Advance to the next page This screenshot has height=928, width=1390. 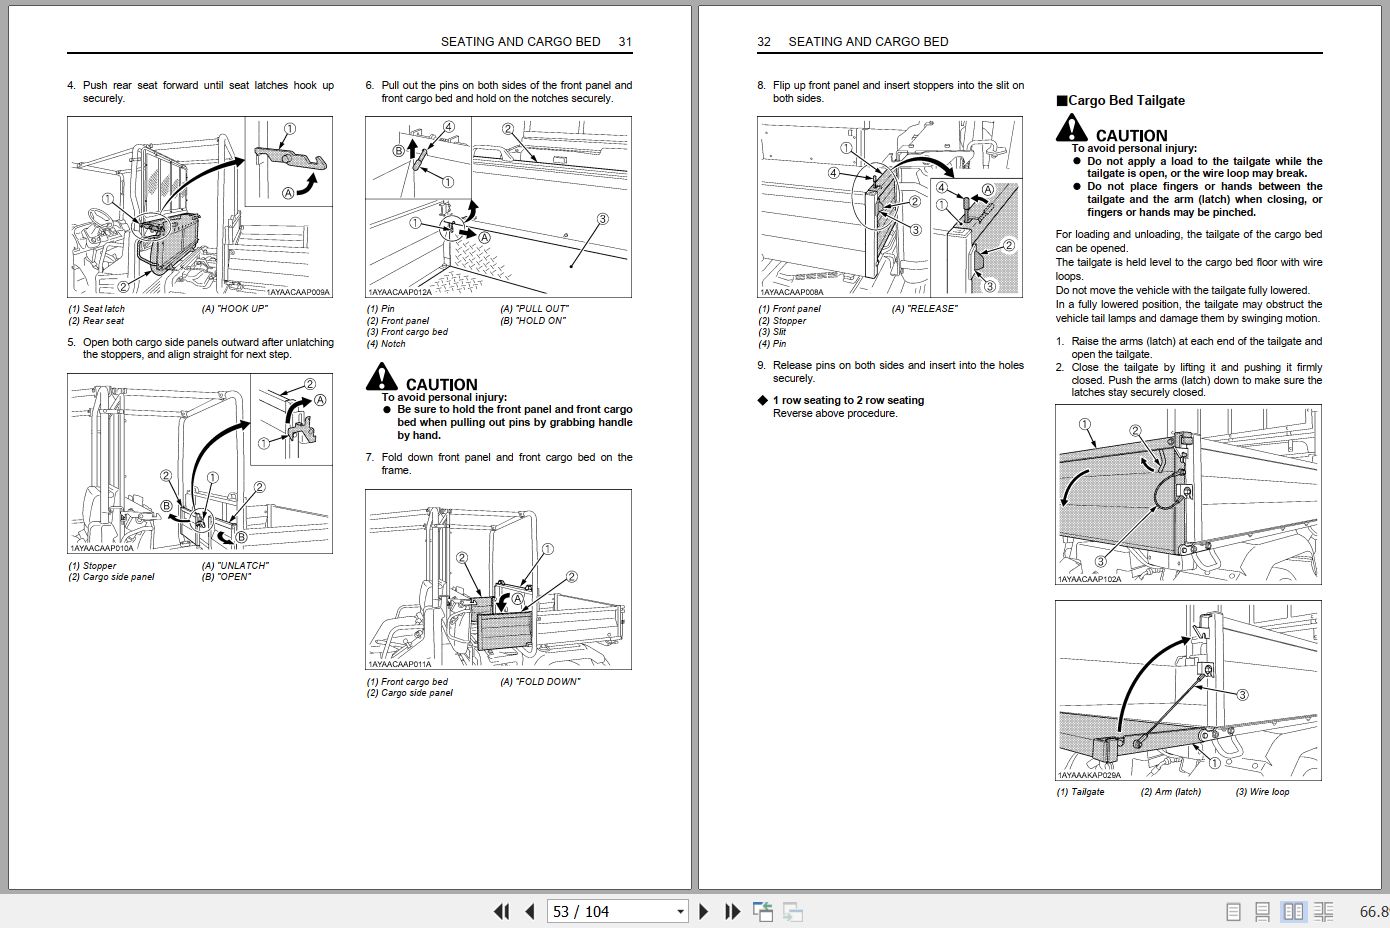coord(704,912)
